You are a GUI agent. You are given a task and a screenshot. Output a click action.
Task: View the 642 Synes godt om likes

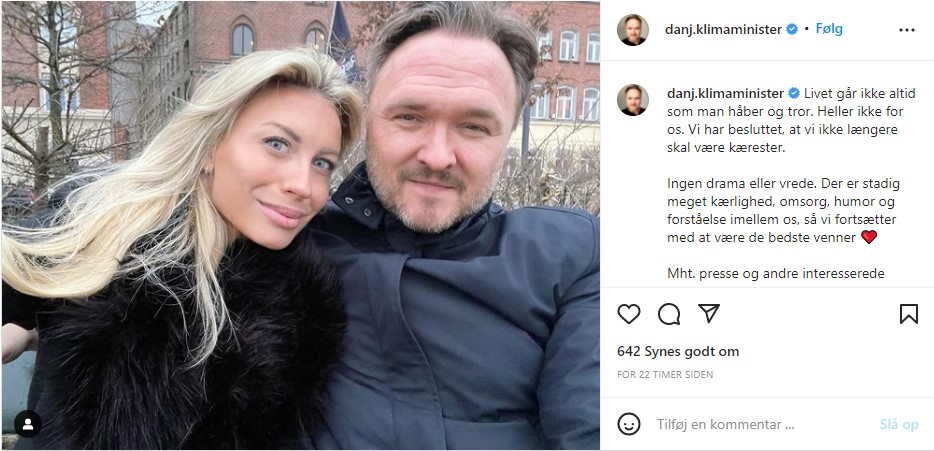coord(678,352)
